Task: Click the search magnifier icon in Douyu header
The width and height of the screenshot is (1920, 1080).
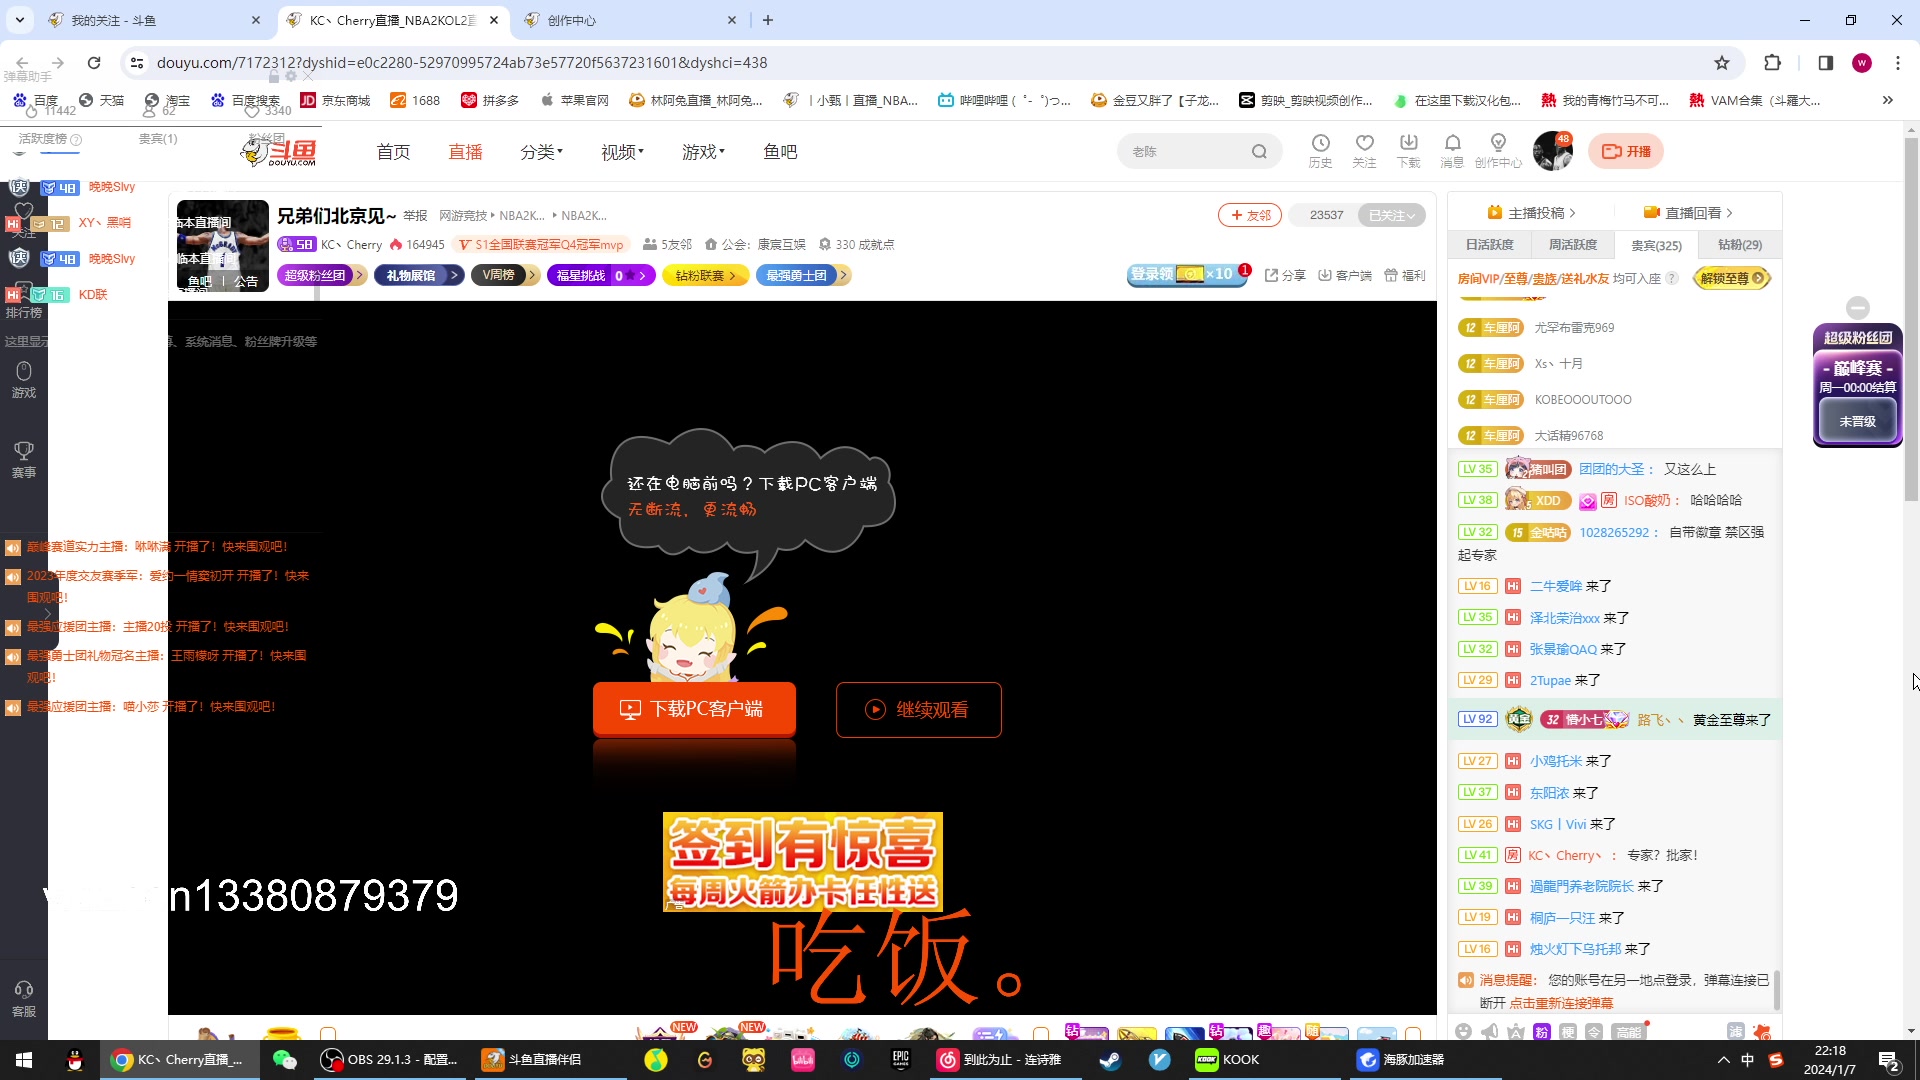Action: tap(1259, 152)
